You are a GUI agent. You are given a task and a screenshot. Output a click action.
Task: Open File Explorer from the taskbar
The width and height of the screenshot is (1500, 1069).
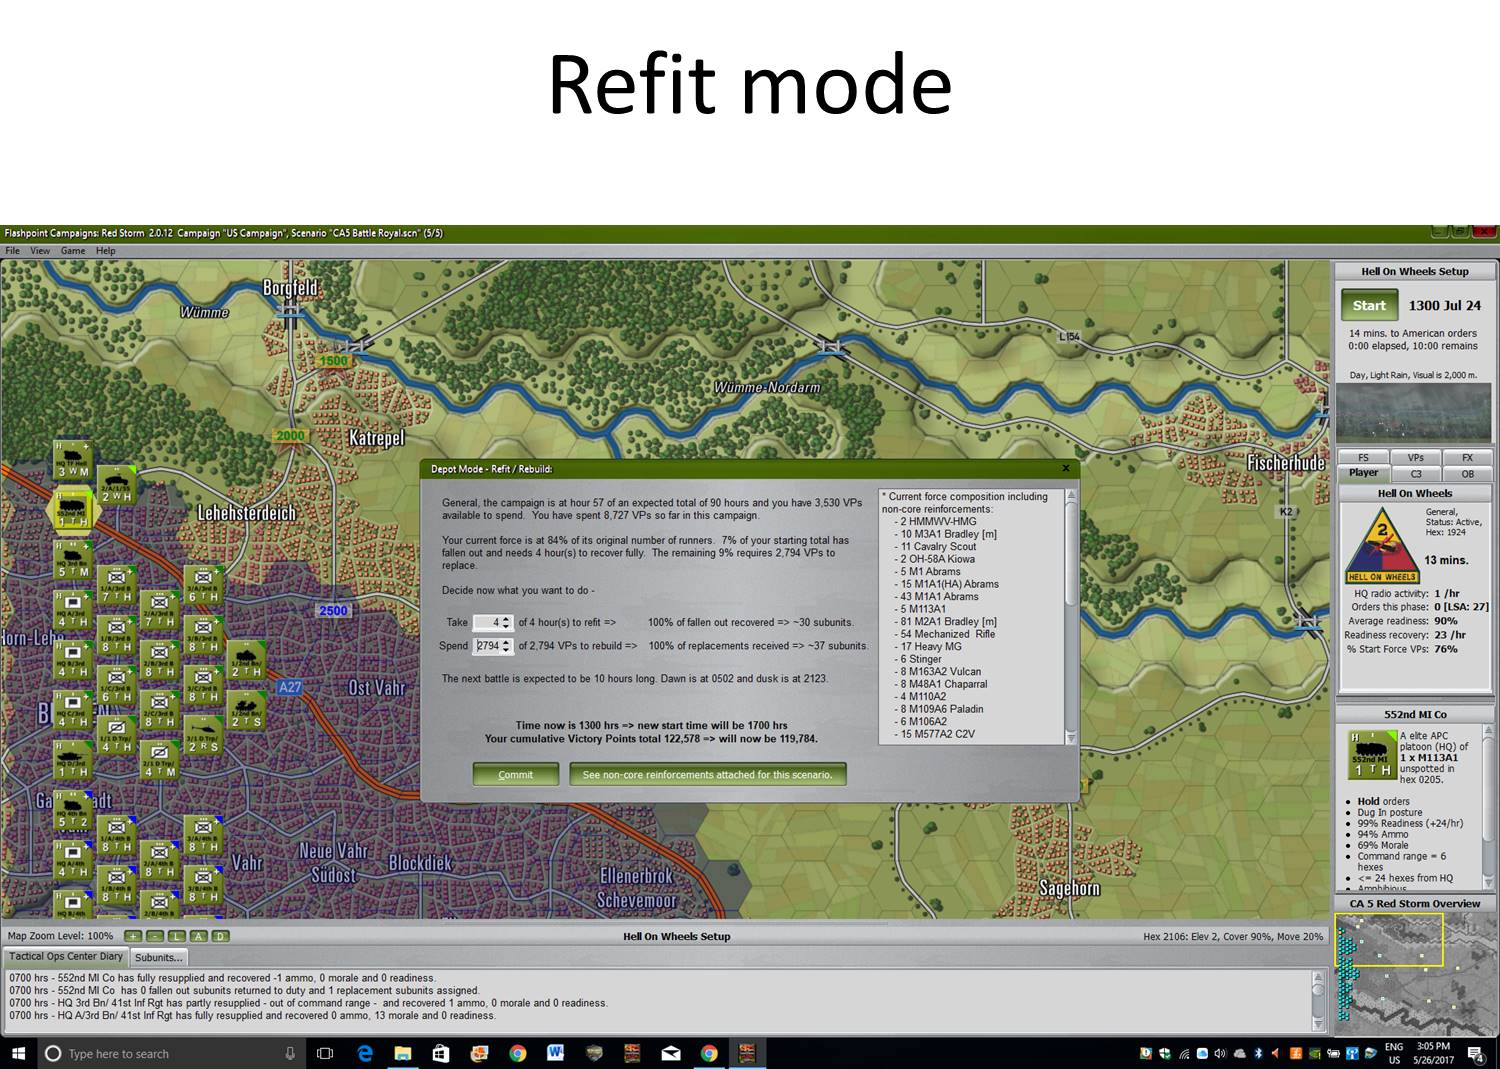click(x=403, y=1053)
